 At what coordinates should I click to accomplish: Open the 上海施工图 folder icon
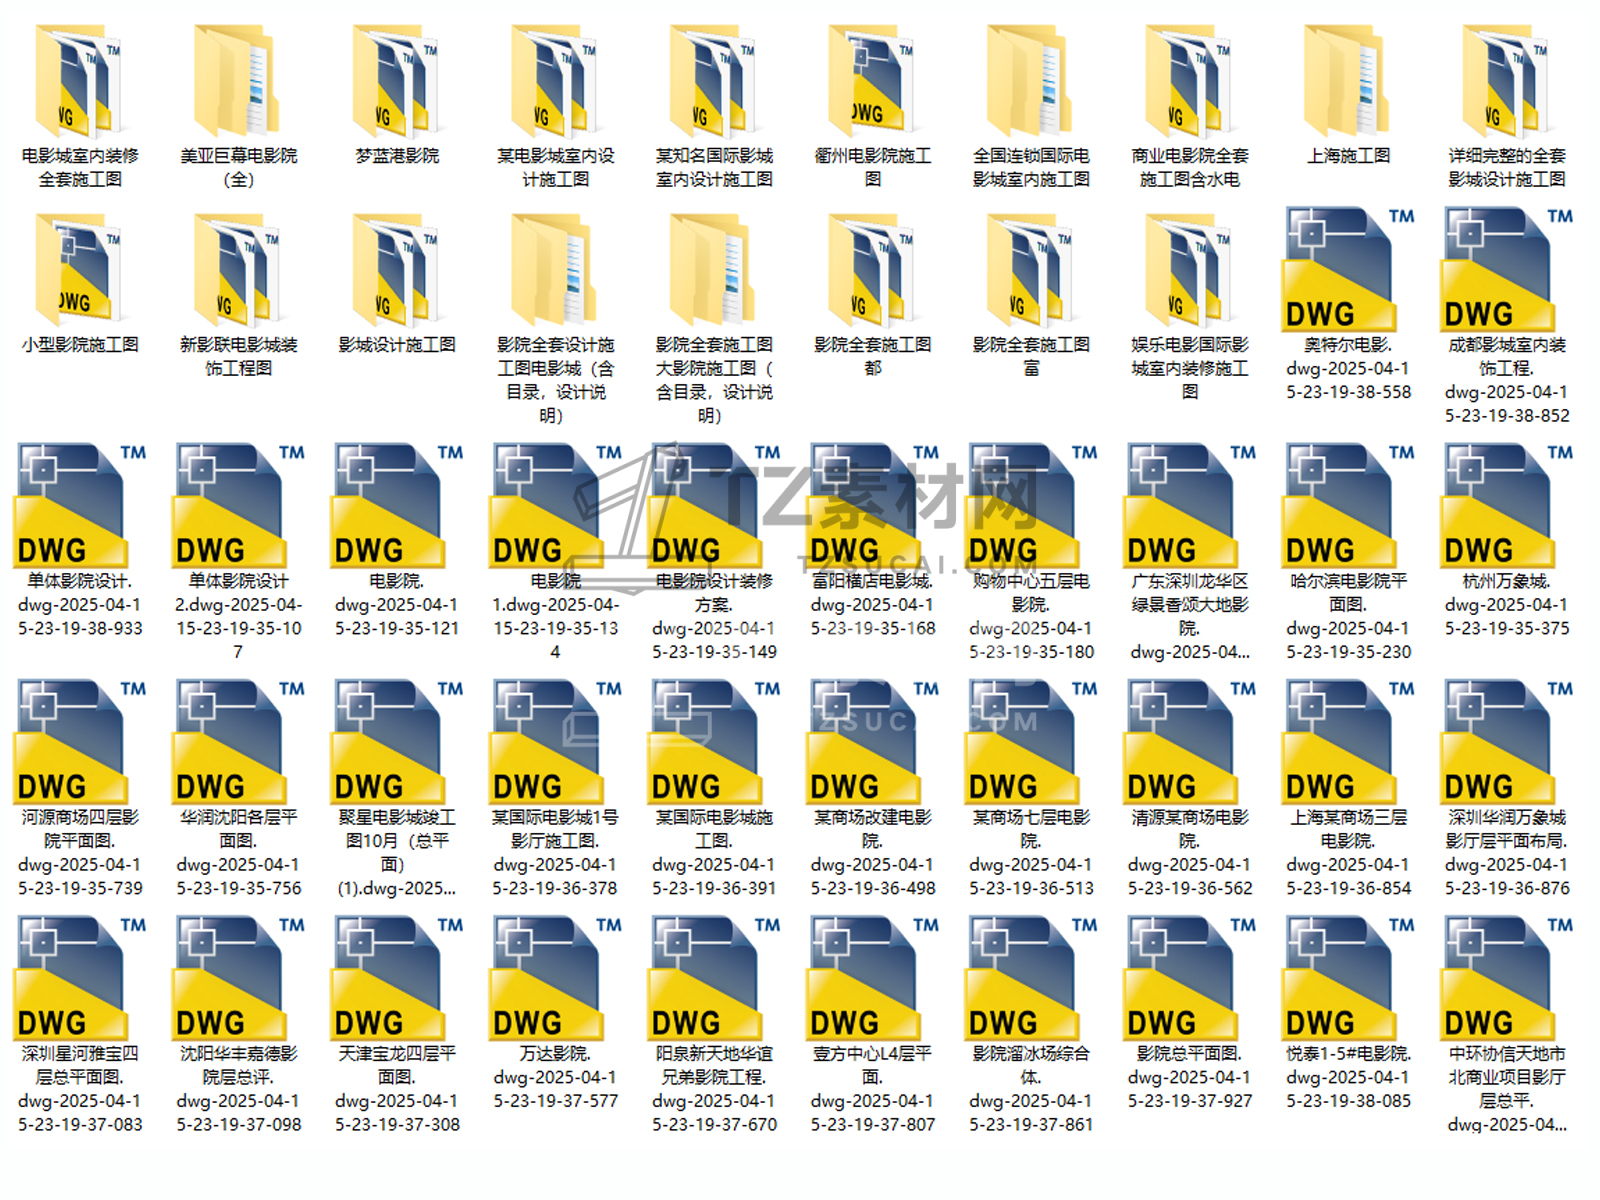[x=1348, y=81]
